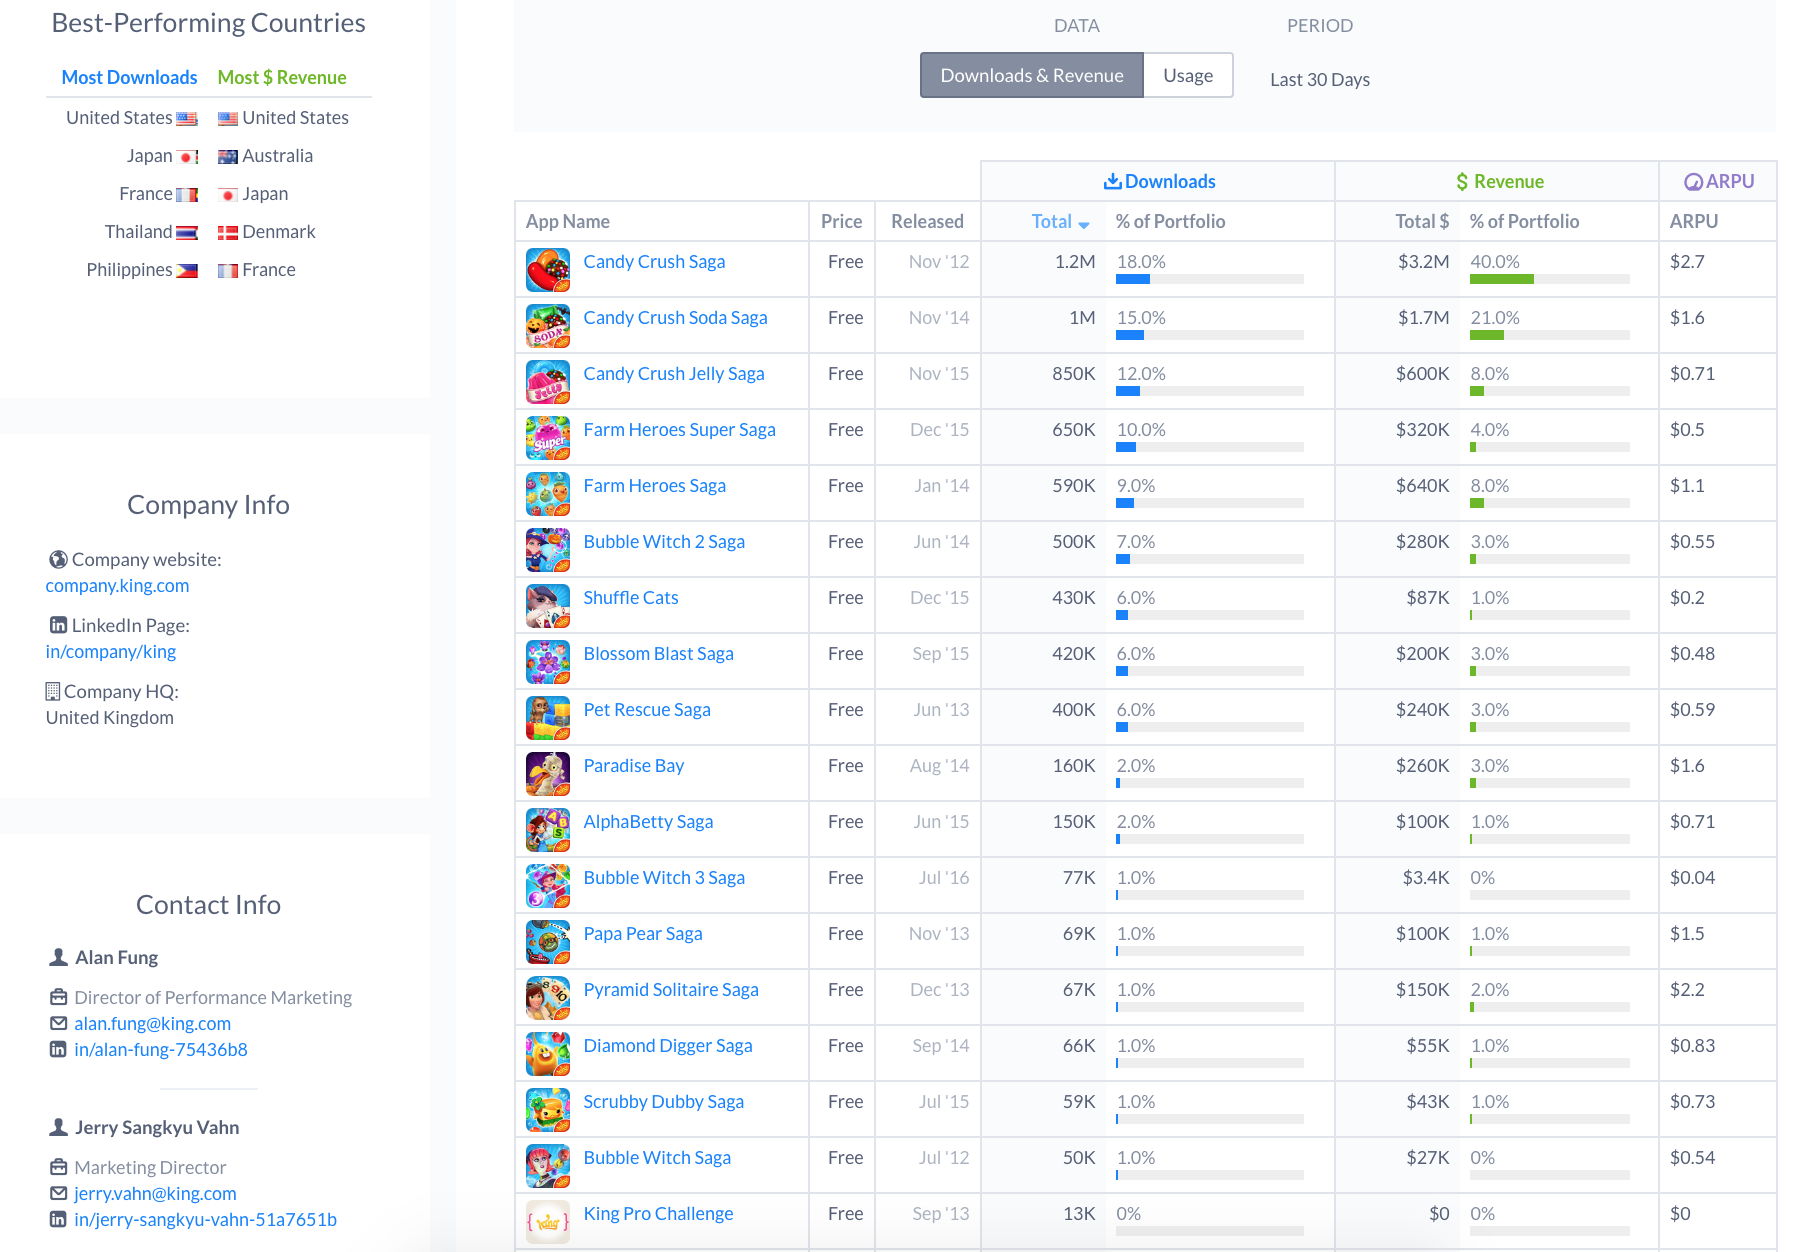The width and height of the screenshot is (1818, 1252).
Task: Click the LinkedIn icon beside LinkedIn Page
Action: 58,625
